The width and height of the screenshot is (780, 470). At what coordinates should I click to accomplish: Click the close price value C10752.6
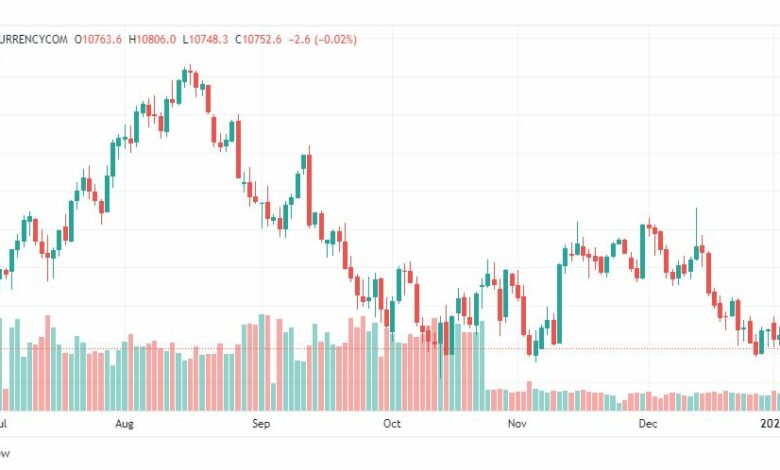click(x=258, y=39)
